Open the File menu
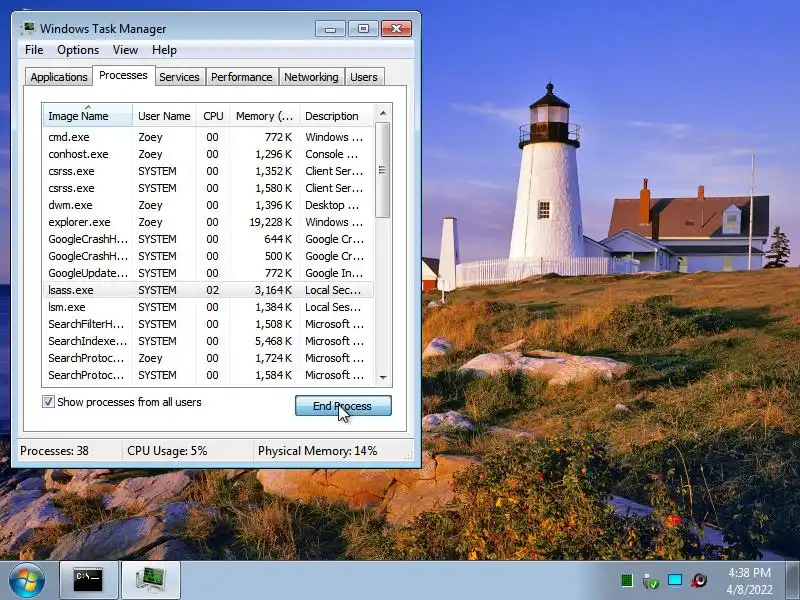The height and width of the screenshot is (600, 800). [x=34, y=50]
